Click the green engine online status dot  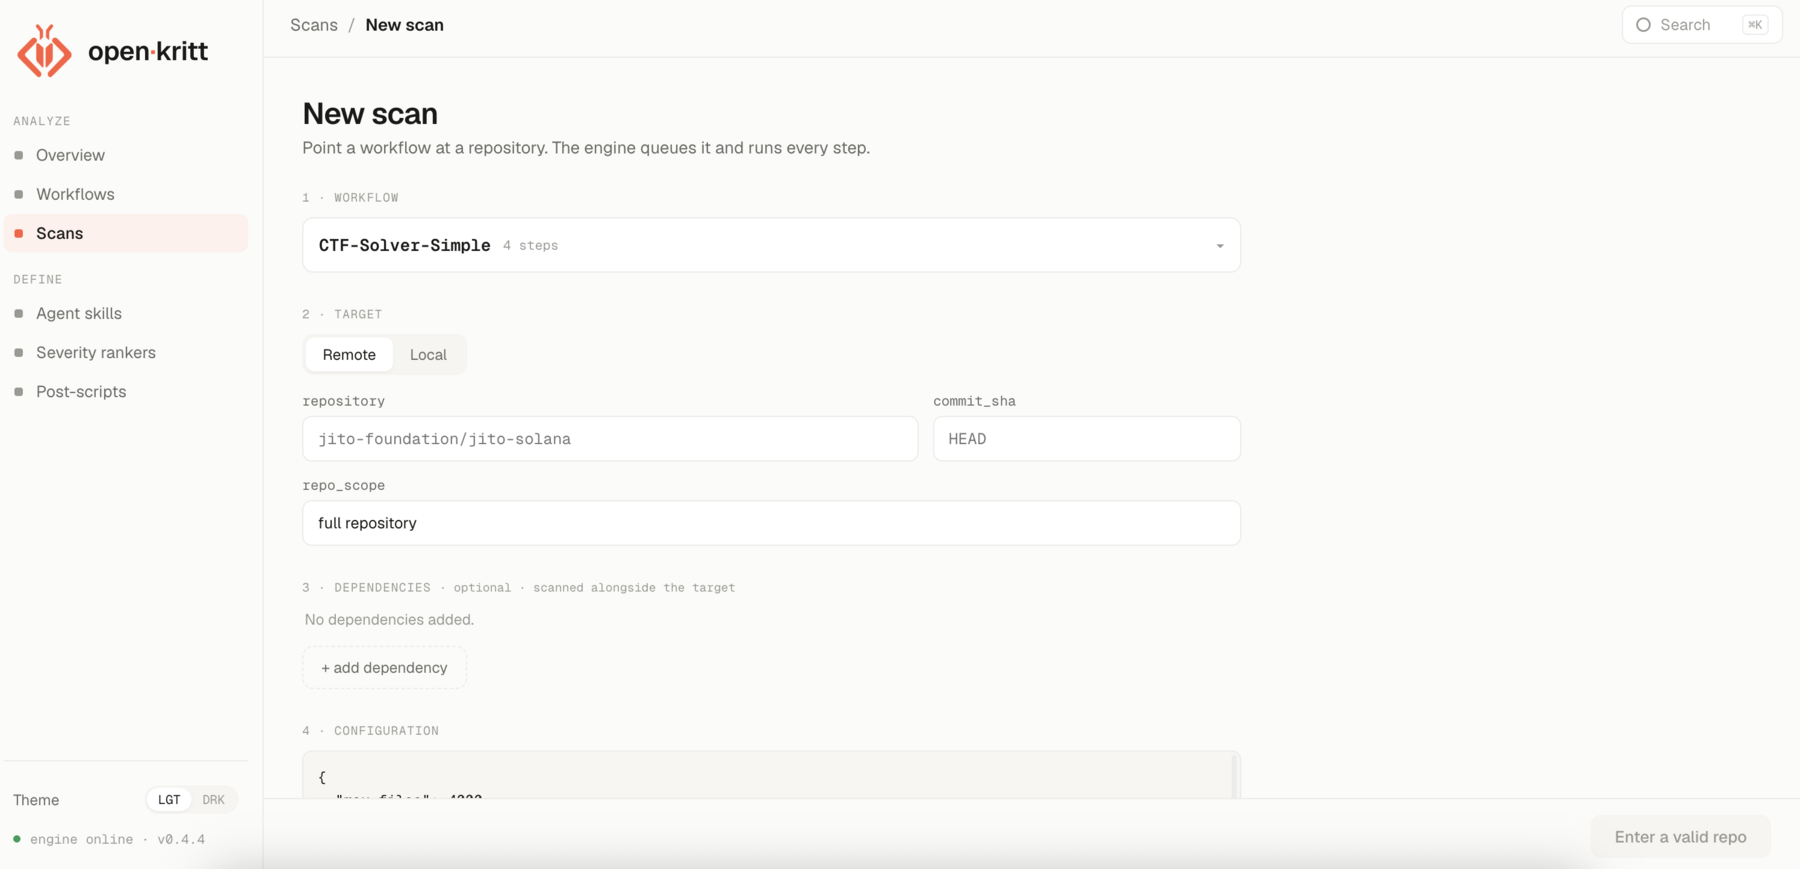tap(17, 839)
